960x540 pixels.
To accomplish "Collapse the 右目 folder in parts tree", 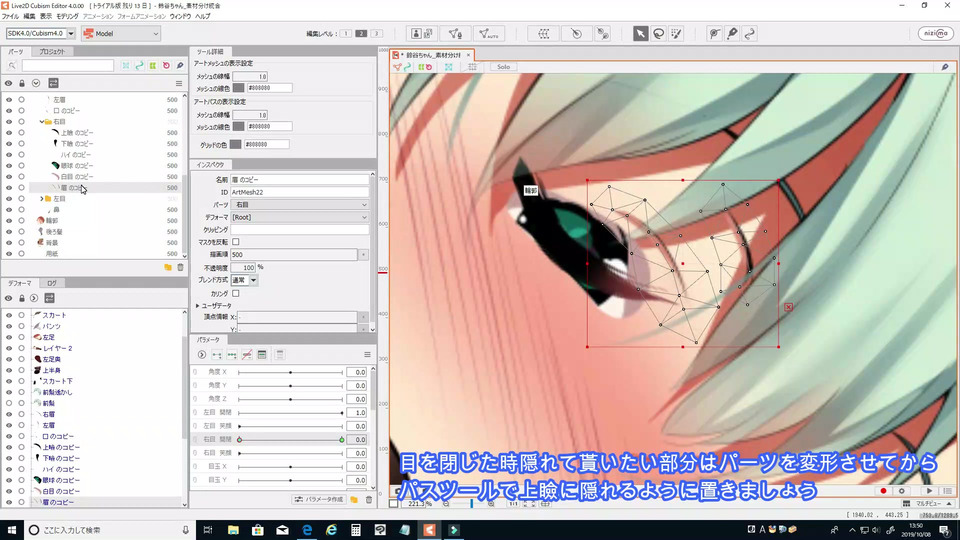I will pyautogui.click(x=42, y=122).
